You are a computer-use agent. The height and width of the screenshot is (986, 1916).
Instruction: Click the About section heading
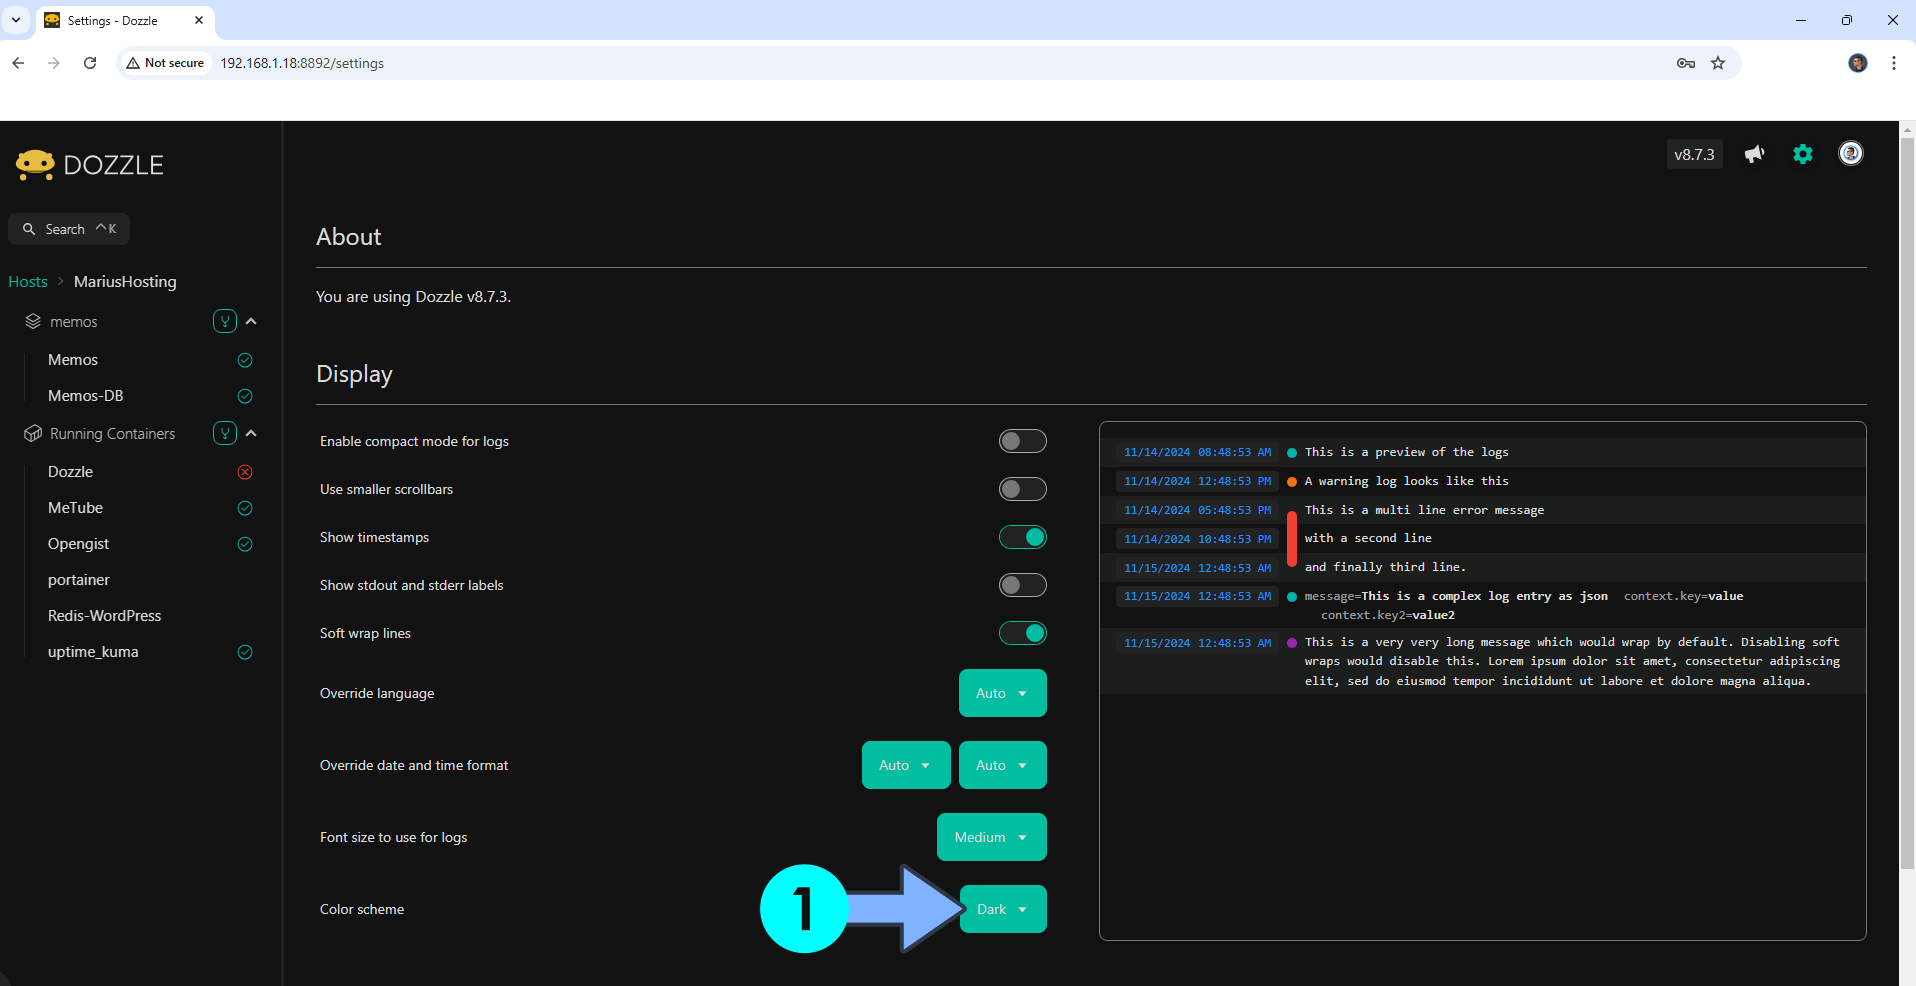pos(349,237)
